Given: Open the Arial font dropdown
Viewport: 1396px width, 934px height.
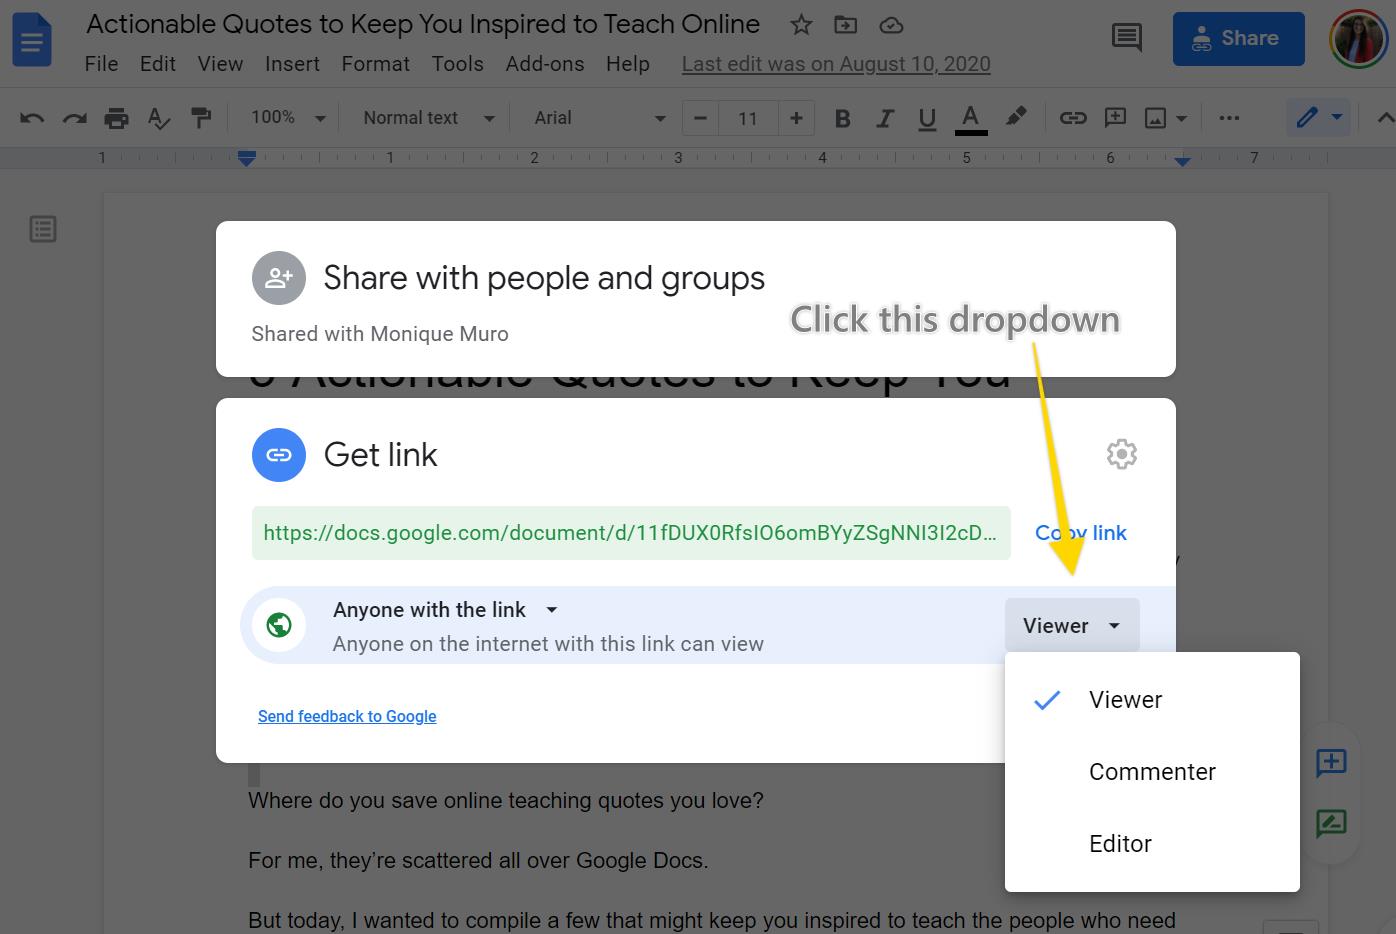Looking at the screenshot, I should (x=599, y=118).
